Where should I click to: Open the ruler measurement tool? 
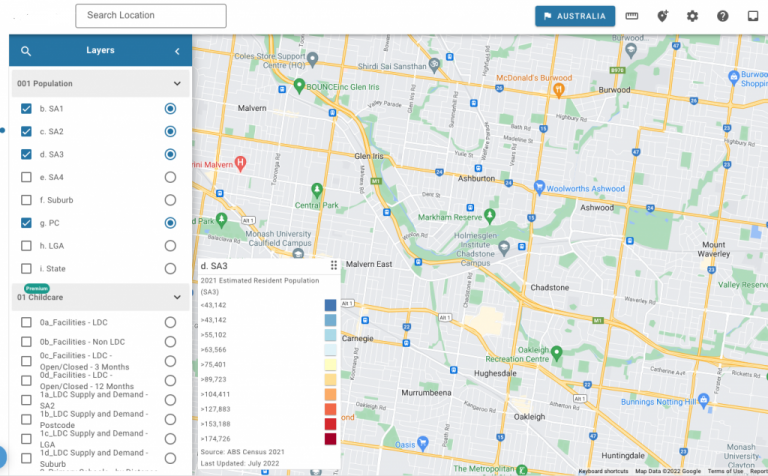click(x=632, y=16)
